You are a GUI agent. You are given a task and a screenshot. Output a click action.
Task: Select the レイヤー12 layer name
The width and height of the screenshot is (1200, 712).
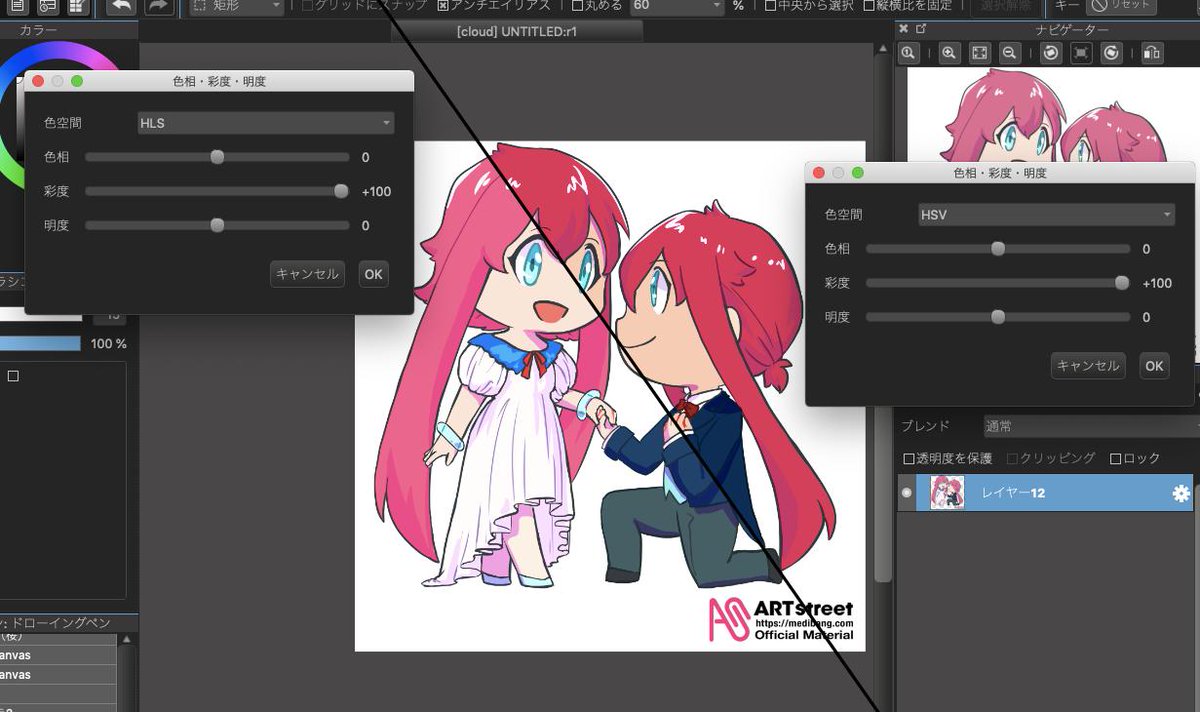point(1014,493)
